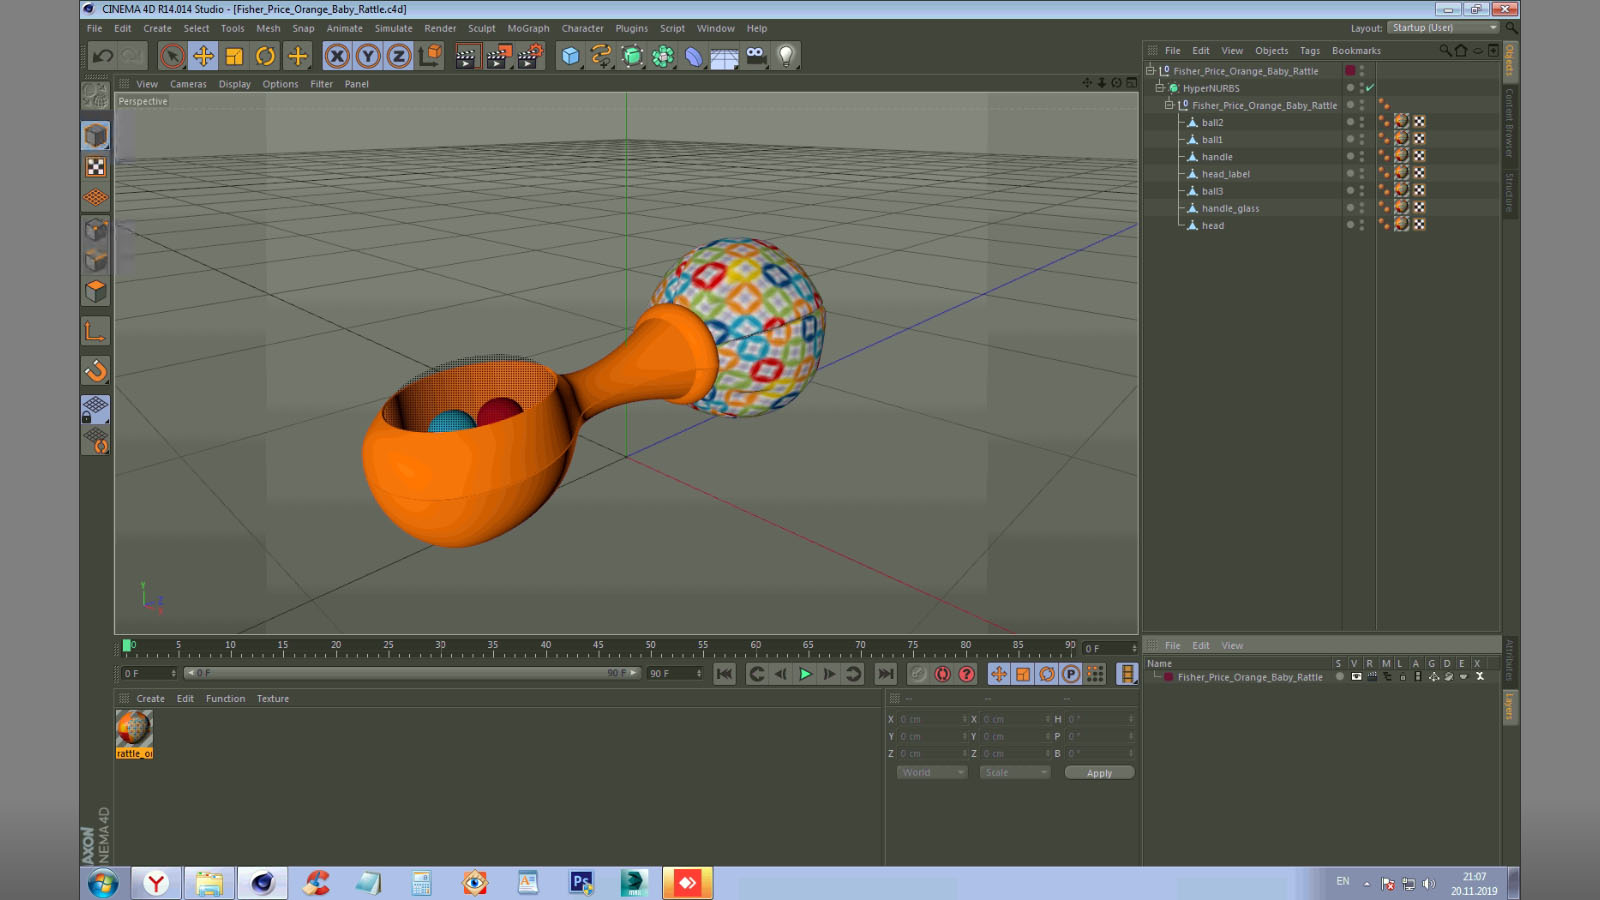Open the Character menu

582,28
